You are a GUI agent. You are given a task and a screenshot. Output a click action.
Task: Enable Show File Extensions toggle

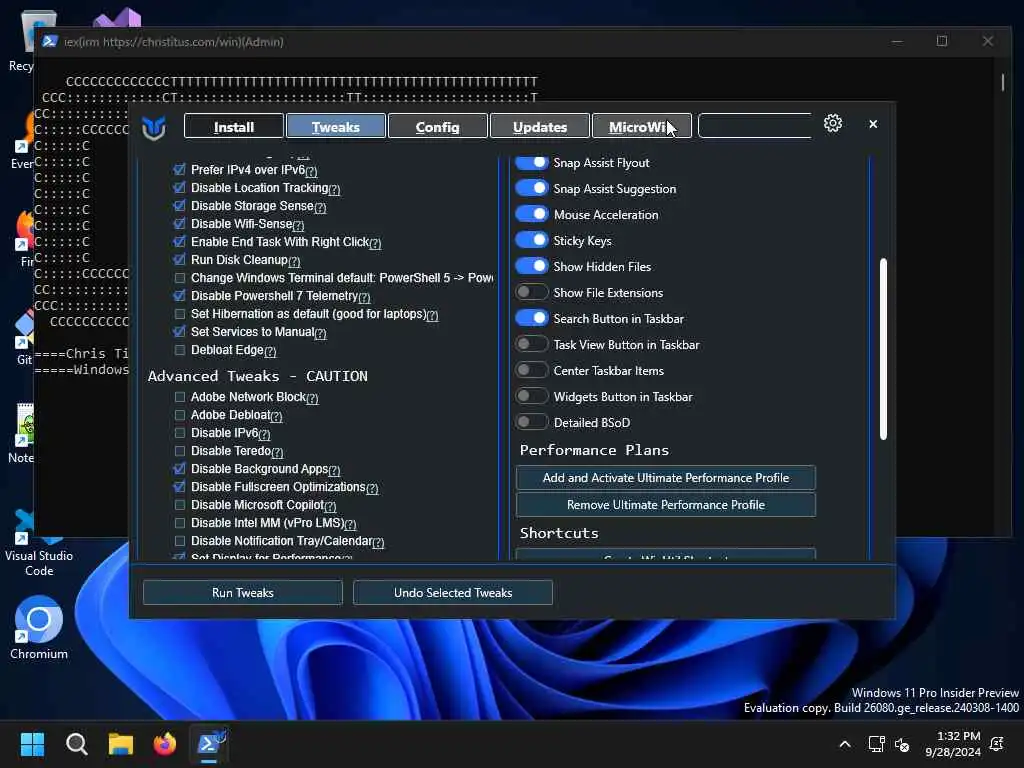(x=532, y=292)
